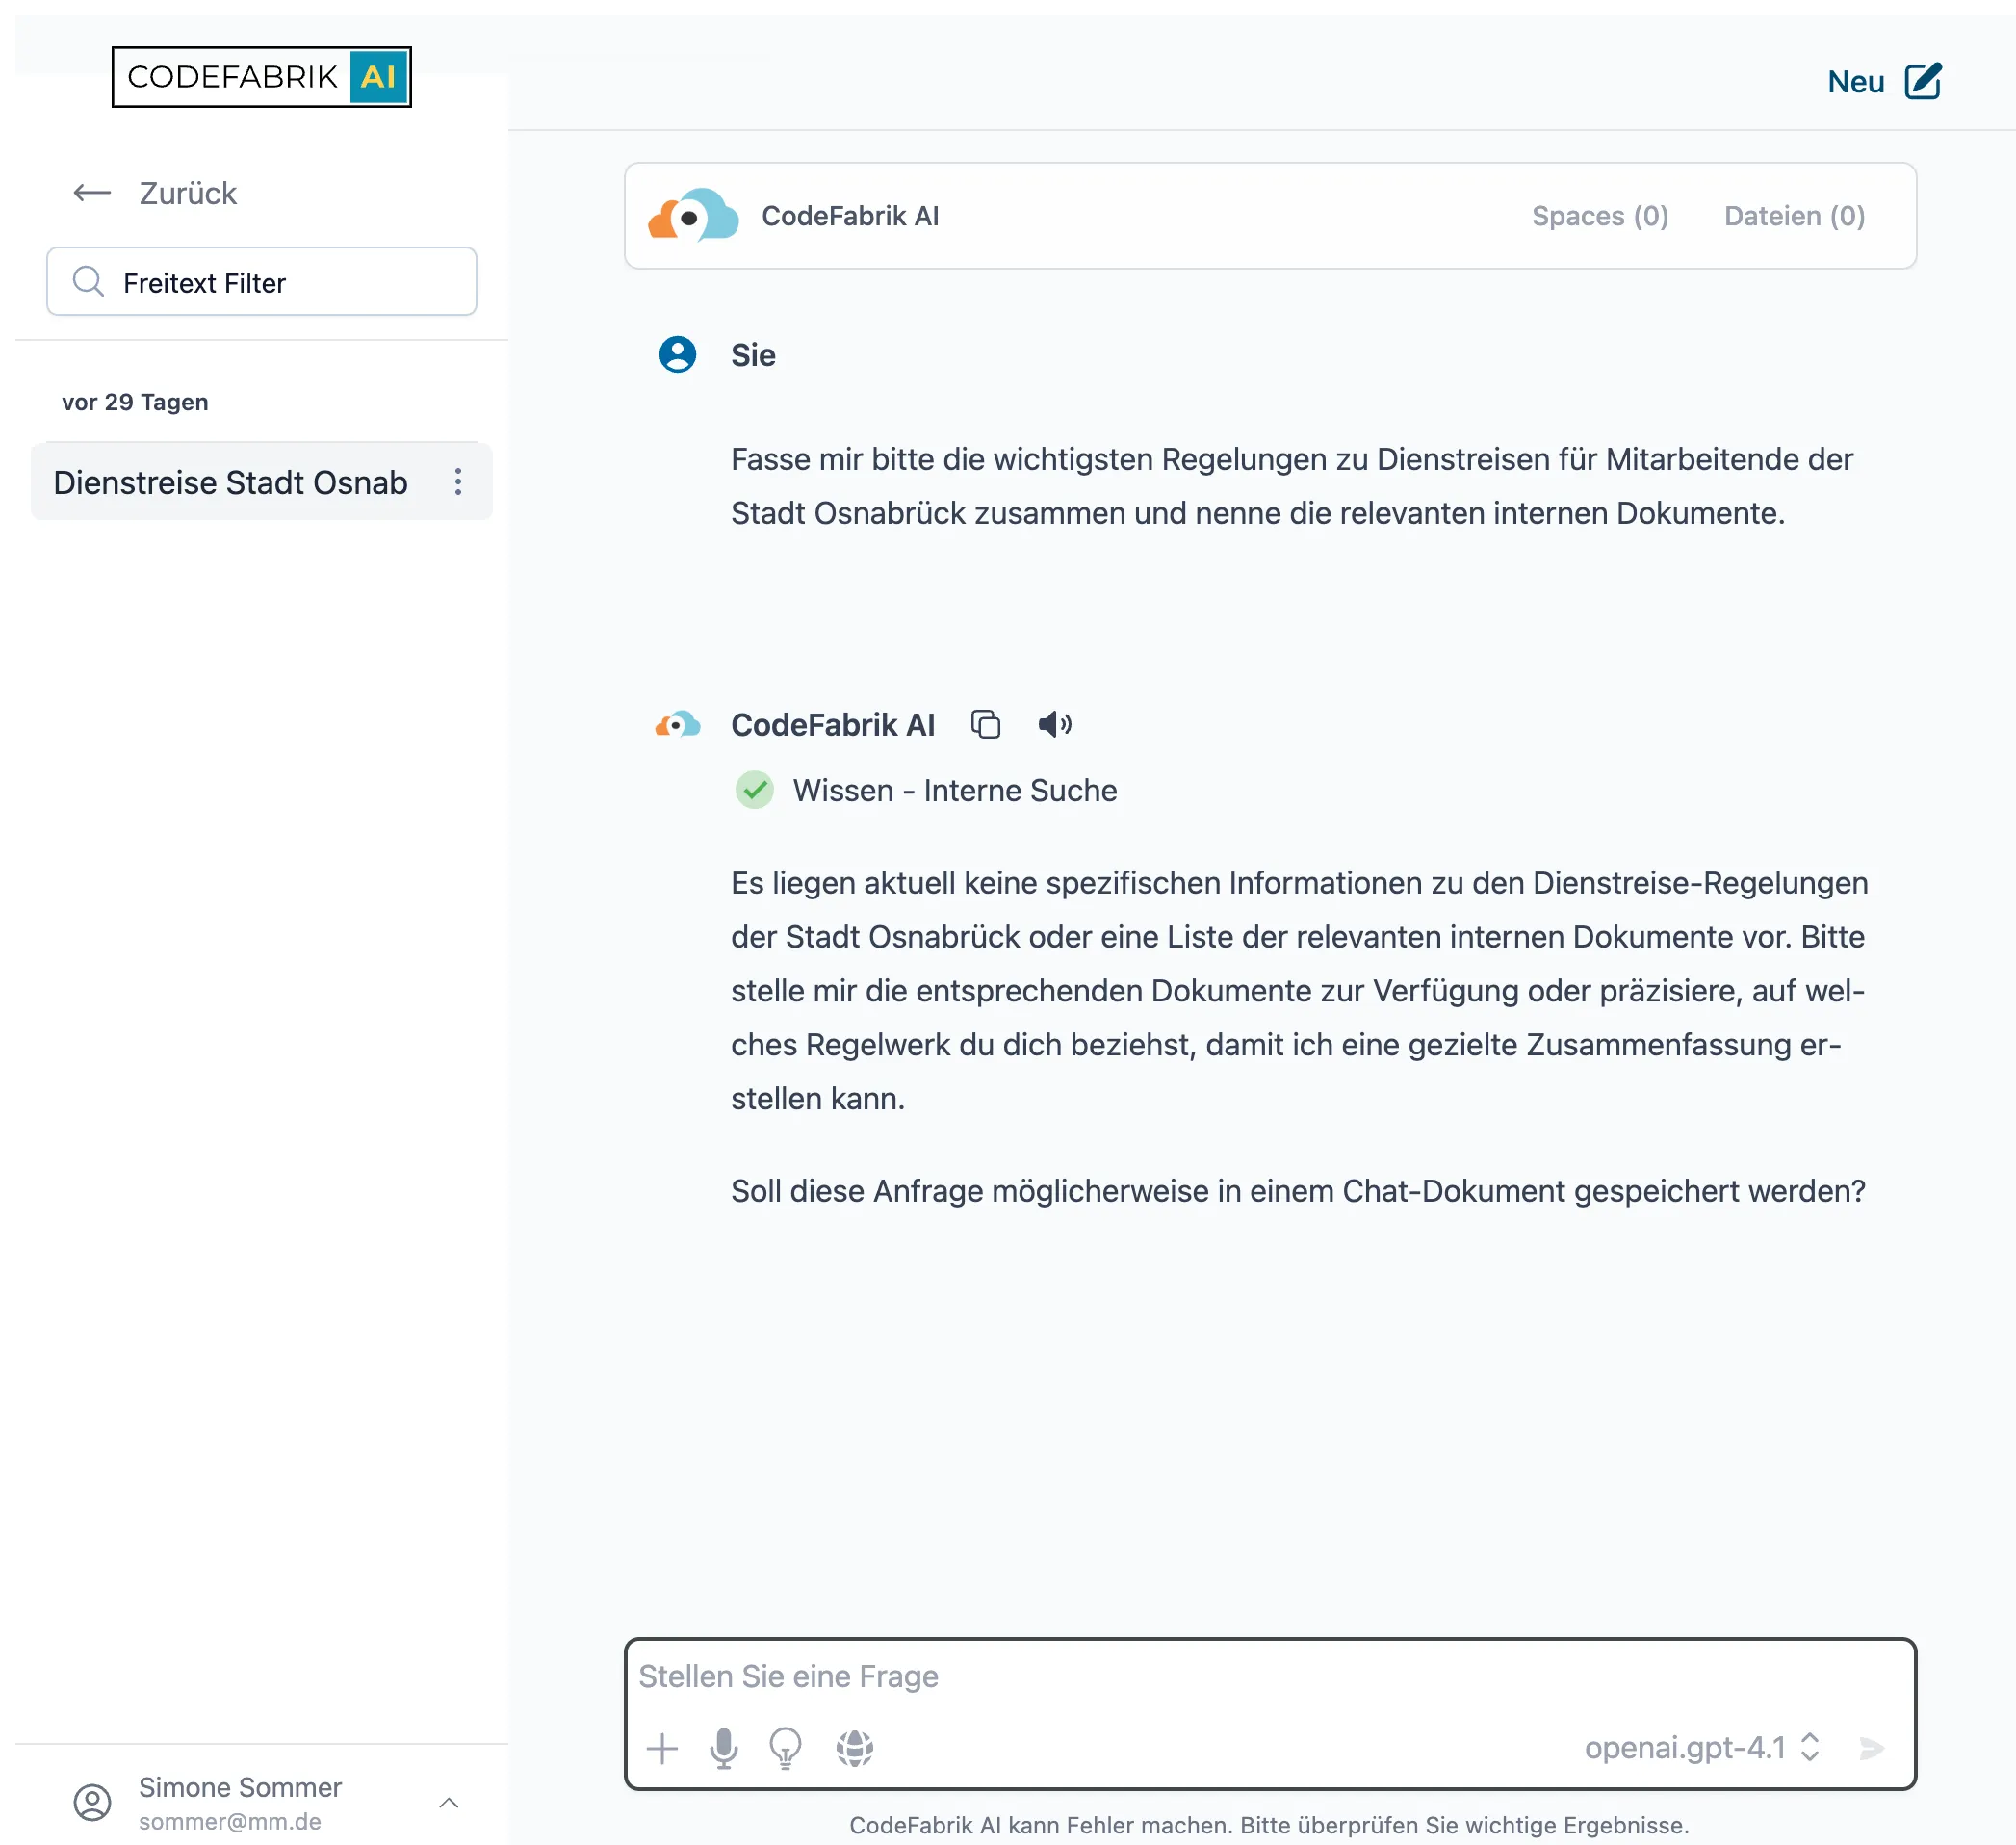
Task: Go back using the Zurück arrow
Action: click(x=92, y=193)
